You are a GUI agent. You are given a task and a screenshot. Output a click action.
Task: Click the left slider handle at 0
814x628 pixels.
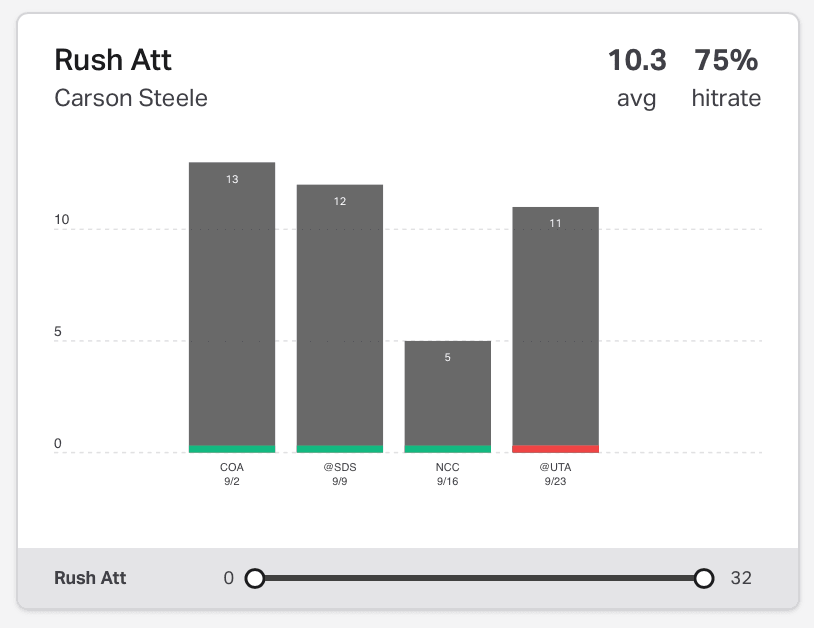click(255, 578)
